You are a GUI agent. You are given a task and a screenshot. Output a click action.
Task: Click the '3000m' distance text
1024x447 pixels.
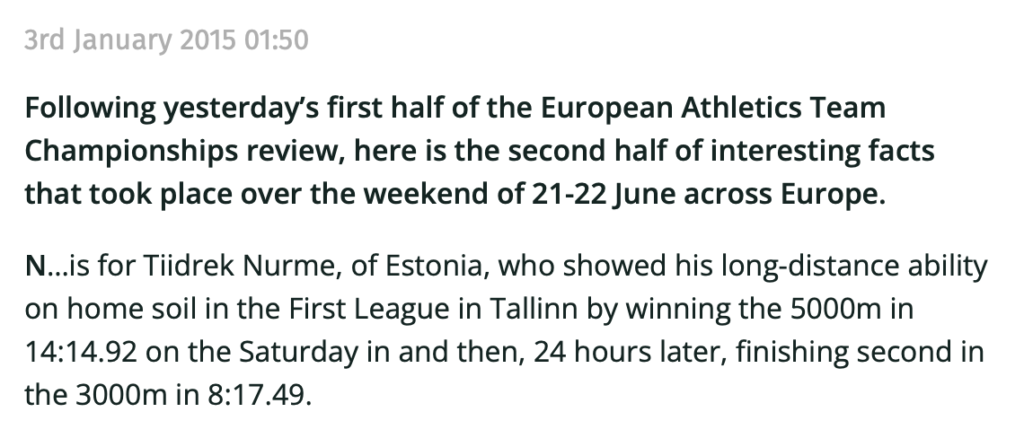[121, 396]
